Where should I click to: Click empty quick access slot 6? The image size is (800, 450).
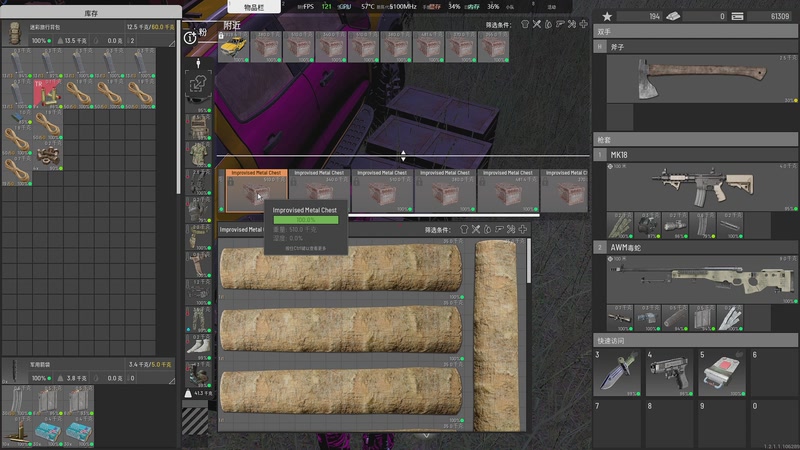pyautogui.click(x=774, y=372)
